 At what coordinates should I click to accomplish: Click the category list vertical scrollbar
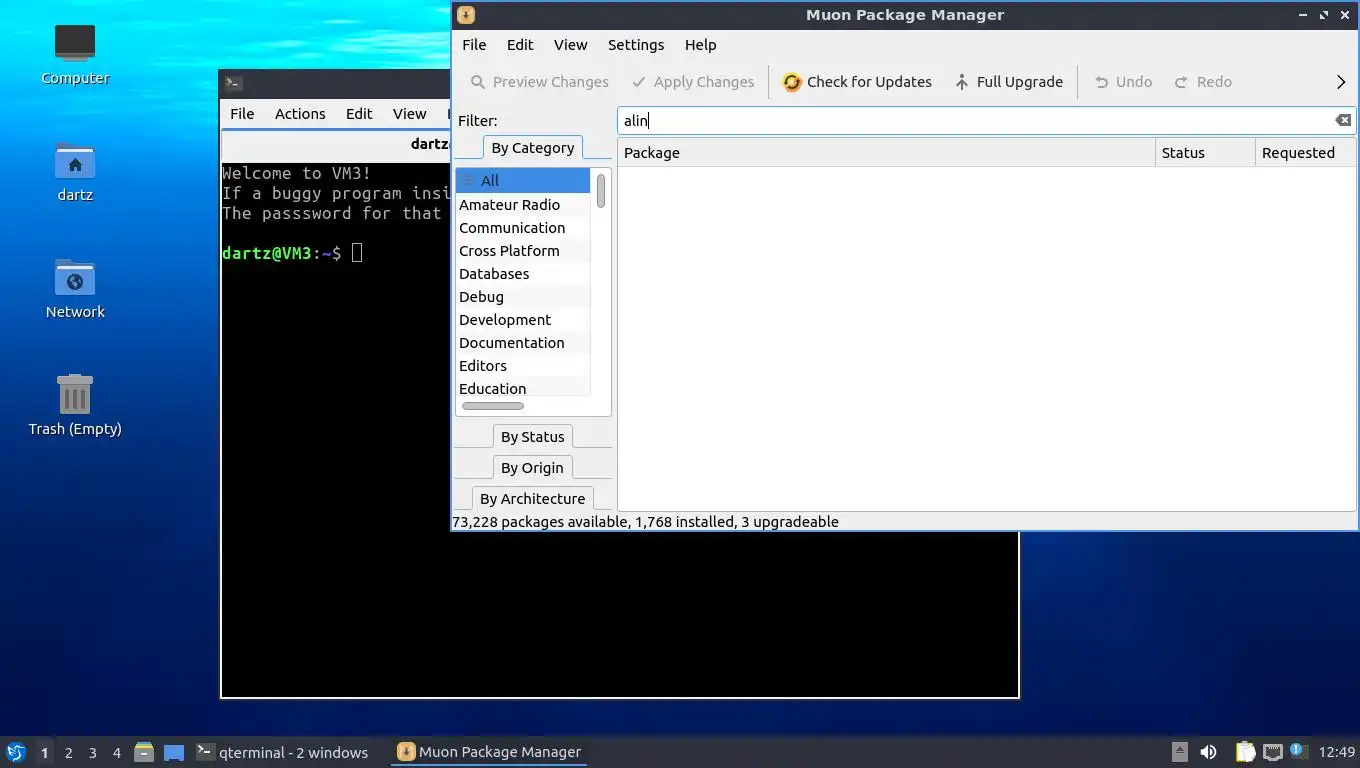(x=601, y=191)
